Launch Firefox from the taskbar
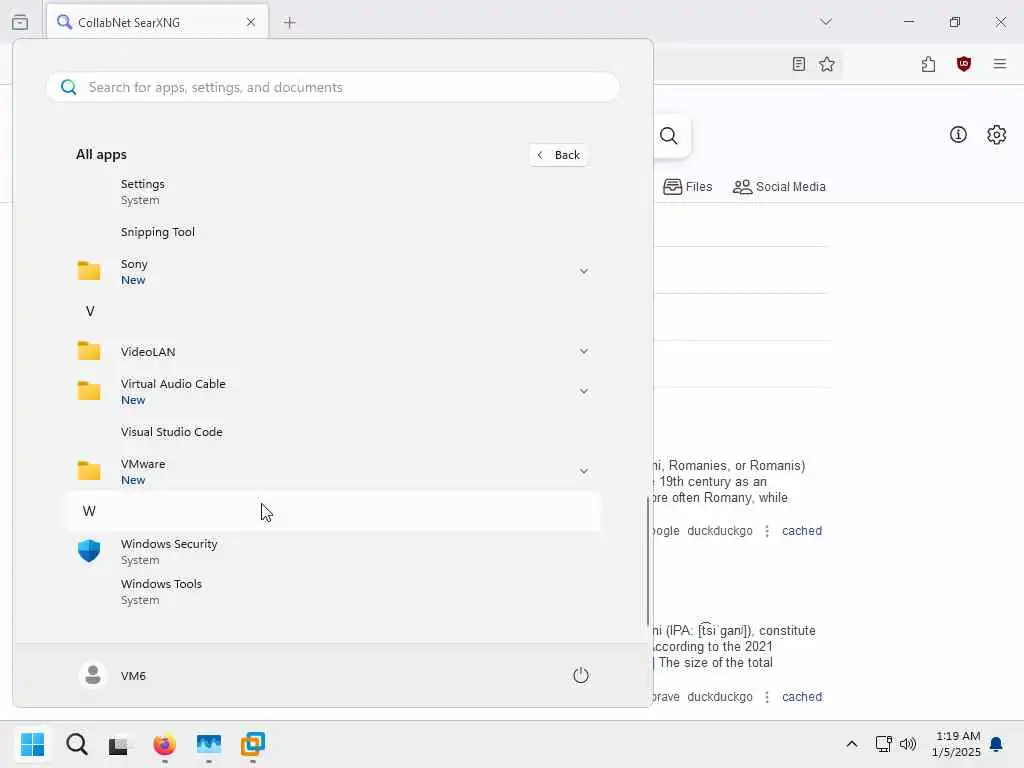1024x768 pixels. tap(165, 744)
